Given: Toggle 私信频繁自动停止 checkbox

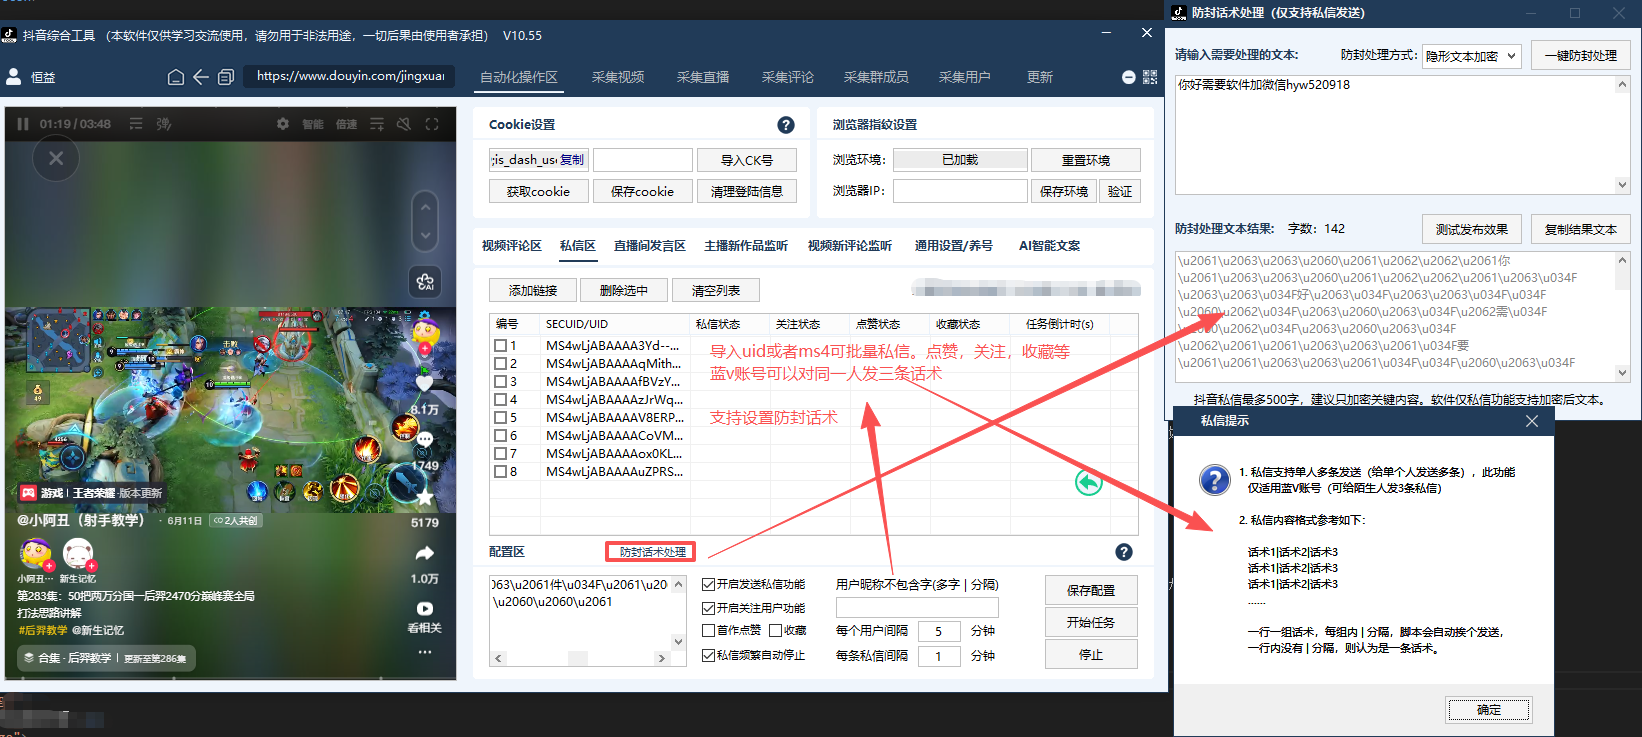Looking at the screenshot, I should pos(708,655).
